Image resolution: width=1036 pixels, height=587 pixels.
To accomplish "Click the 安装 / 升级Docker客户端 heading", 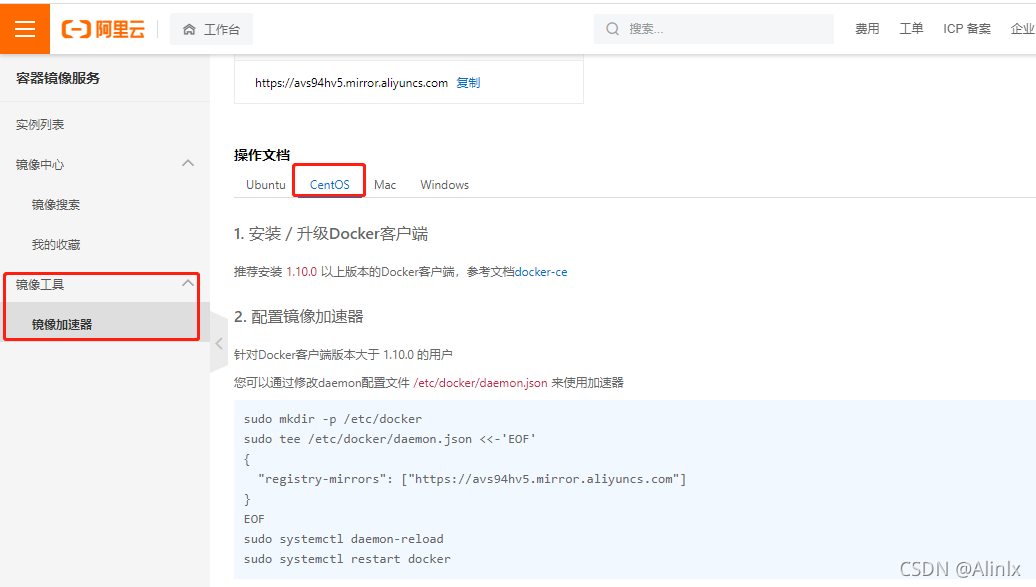I will coord(331,234).
